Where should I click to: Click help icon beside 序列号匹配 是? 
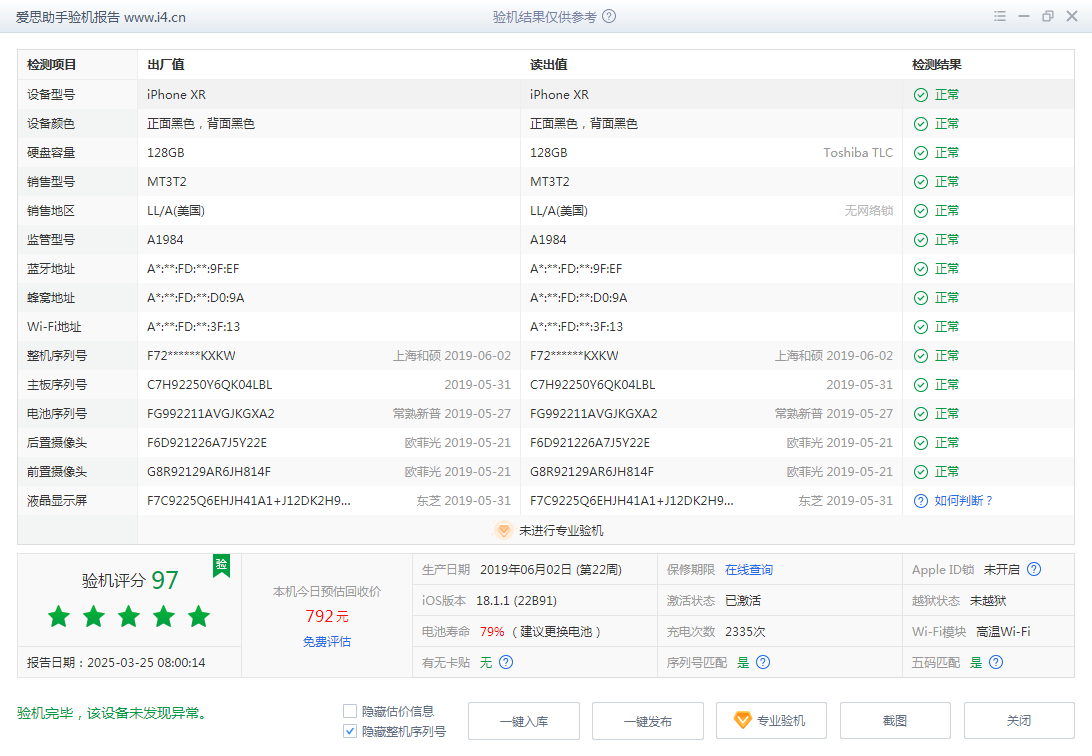[763, 662]
